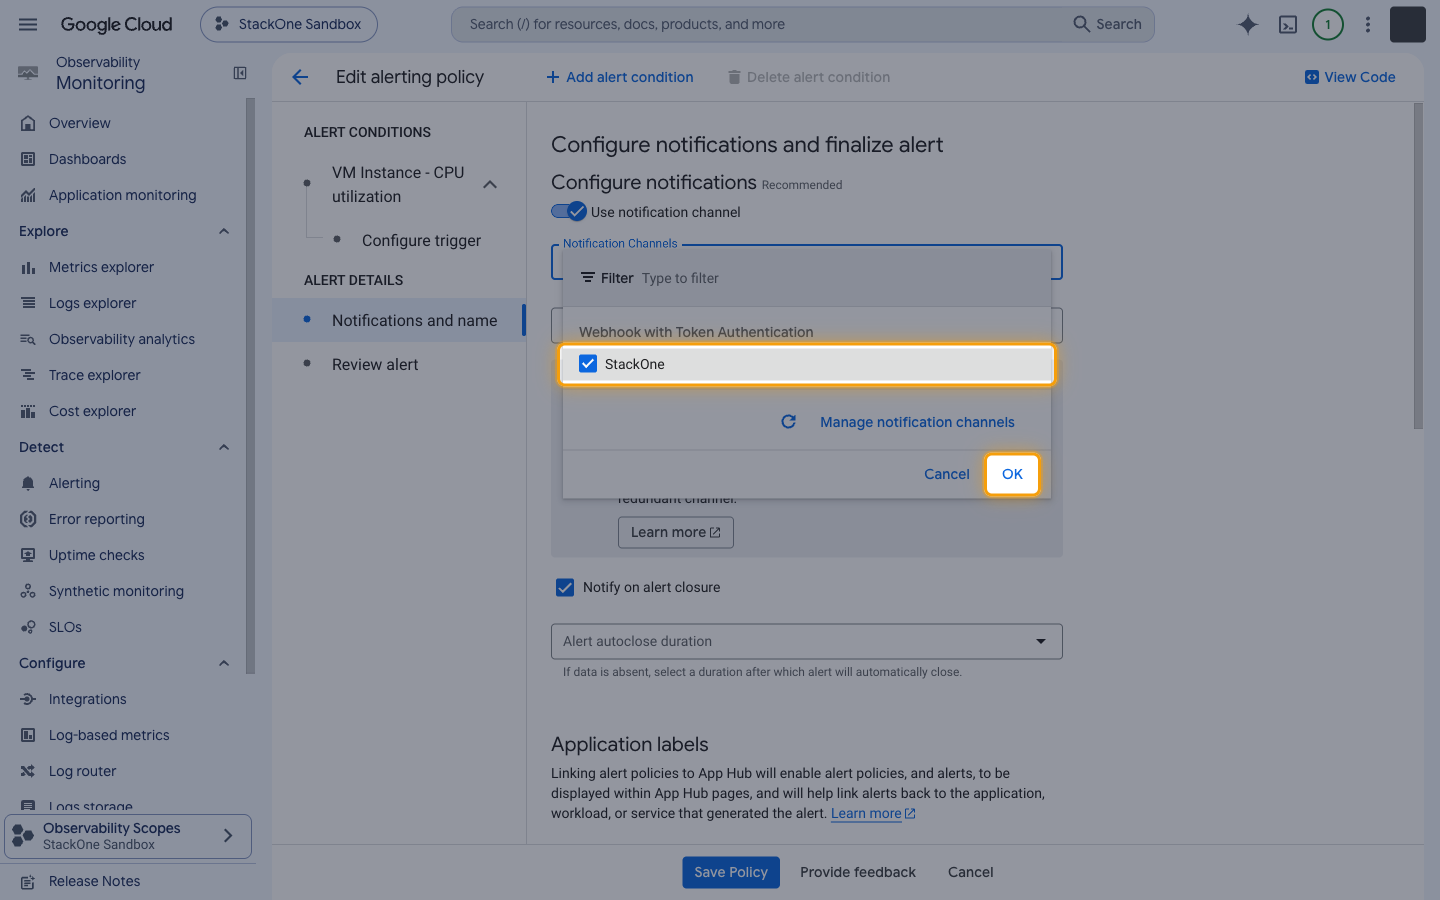1440x900 pixels.
Task: Open the StackOne Sandbox project picker
Action: point(289,24)
